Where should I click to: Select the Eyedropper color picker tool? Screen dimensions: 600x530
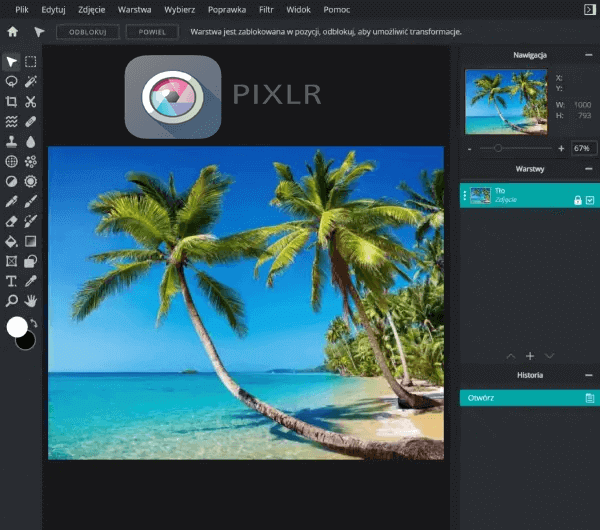[x=31, y=281]
